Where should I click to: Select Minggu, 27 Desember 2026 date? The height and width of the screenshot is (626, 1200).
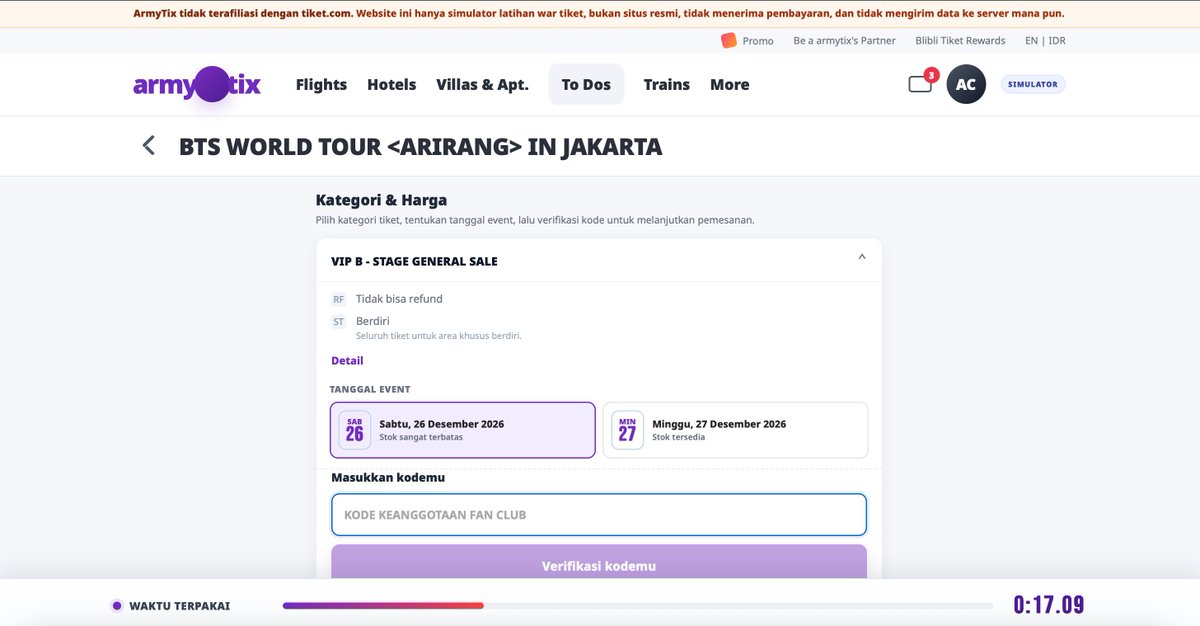735,430
